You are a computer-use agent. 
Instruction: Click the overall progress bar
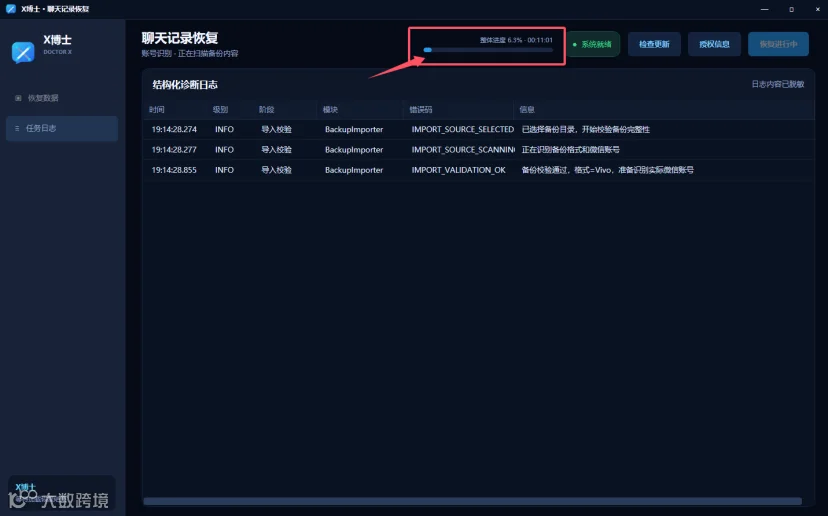pos(488,50)
